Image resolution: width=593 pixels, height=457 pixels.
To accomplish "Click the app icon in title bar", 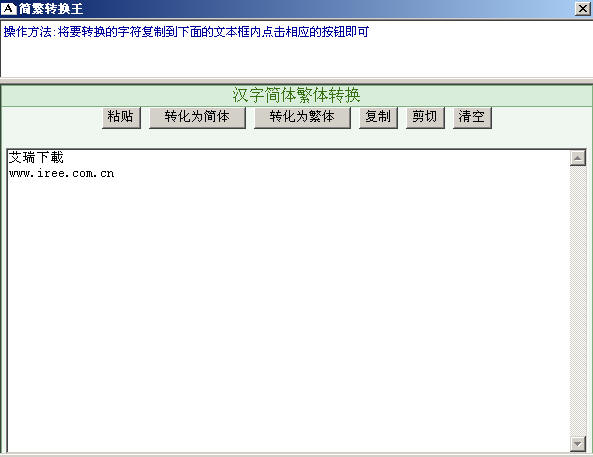I will pos(9,8).
